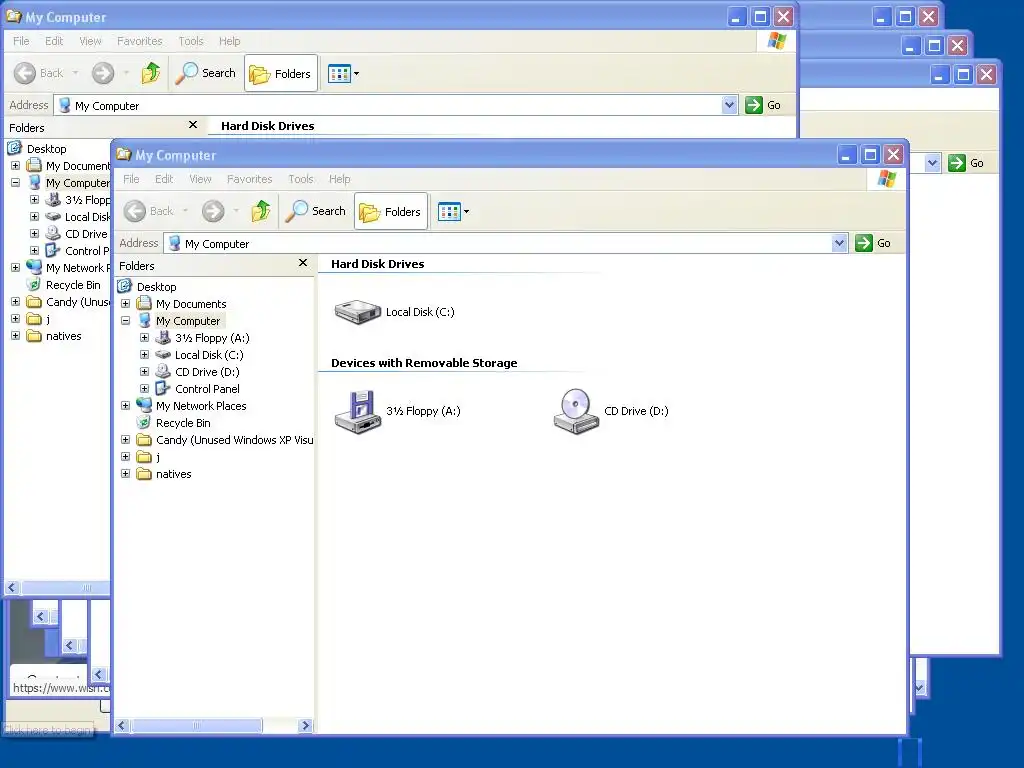Select Control Panel item in front window tree
Viewport: 1024px width, 768px height.
tap(207, 389)
